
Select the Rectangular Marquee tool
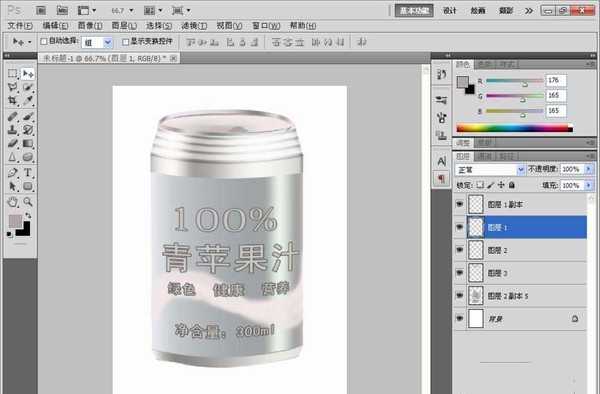pyautogui.click(x=13, y=73)
